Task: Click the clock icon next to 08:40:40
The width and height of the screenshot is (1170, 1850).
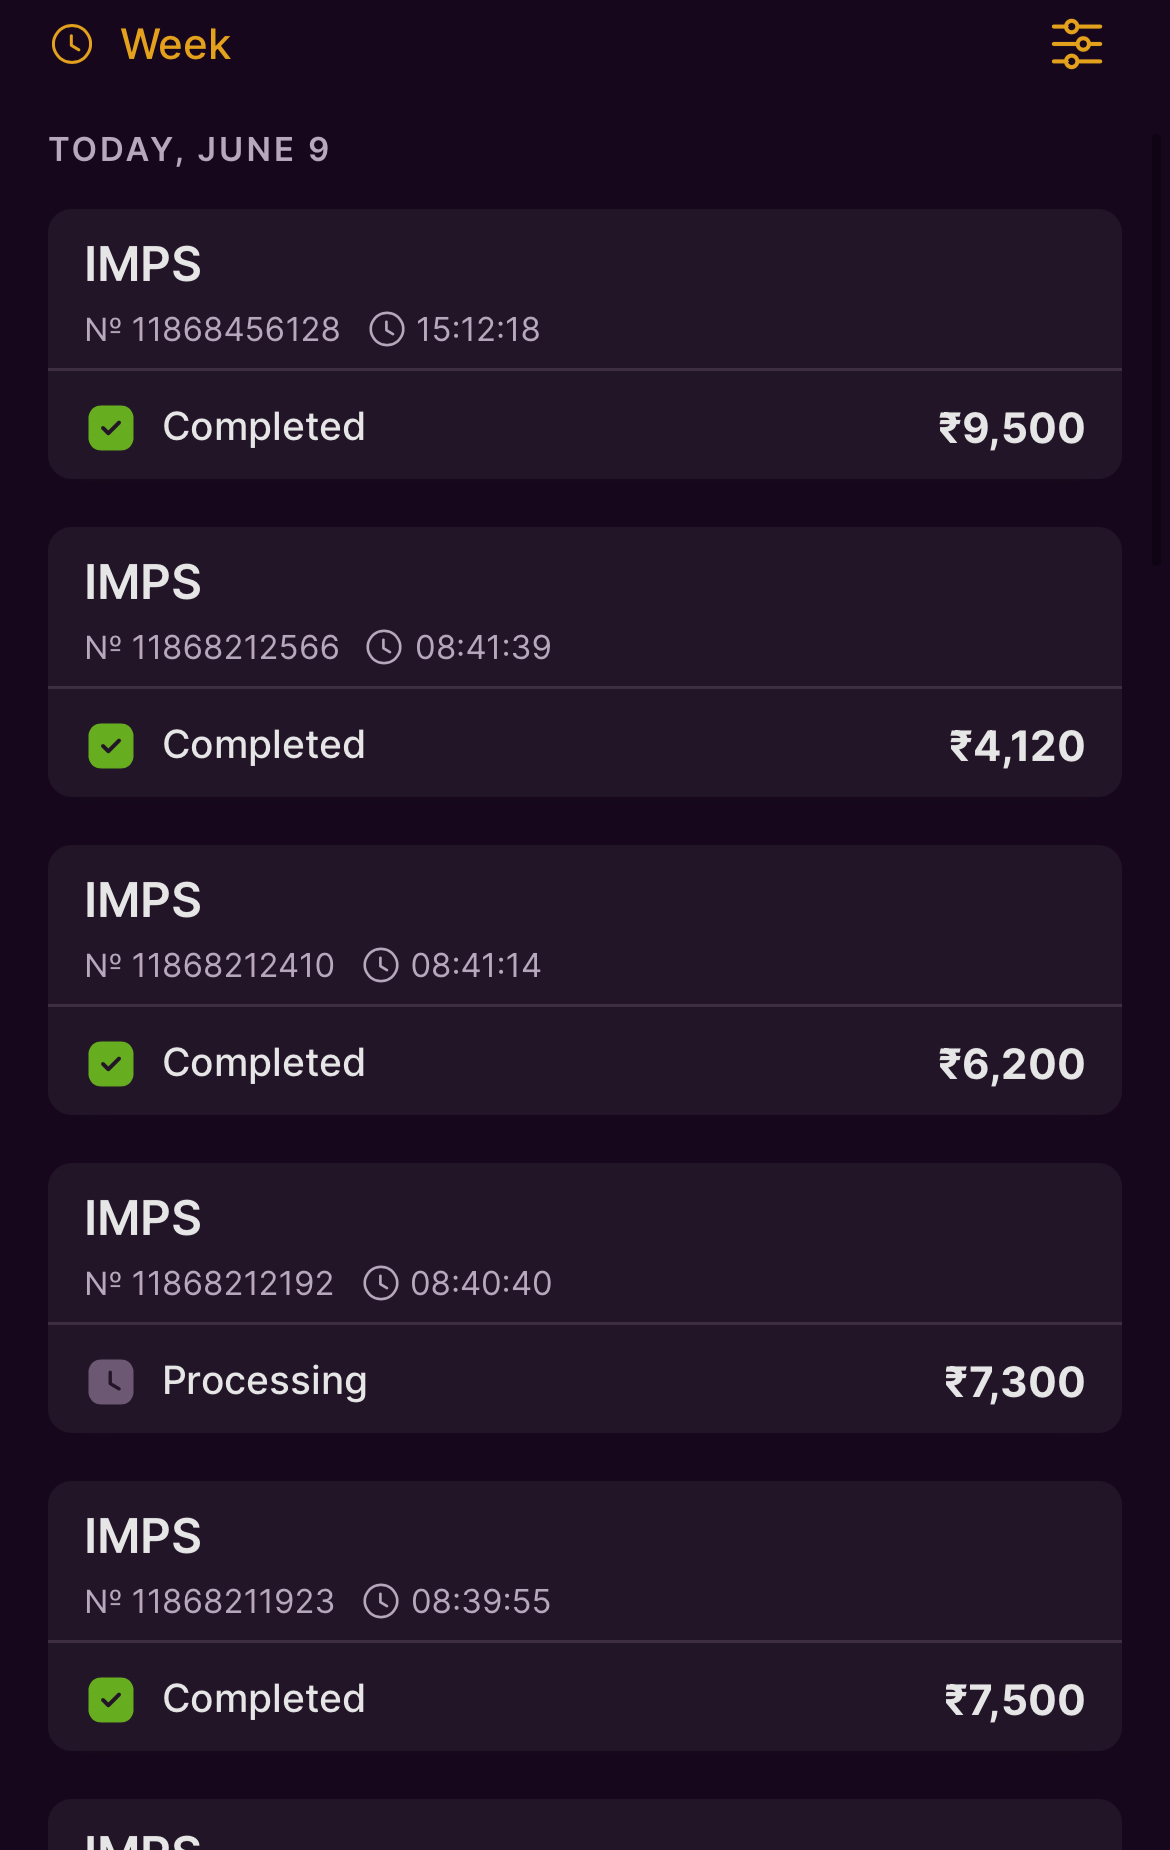Action: click(381, 1283)
